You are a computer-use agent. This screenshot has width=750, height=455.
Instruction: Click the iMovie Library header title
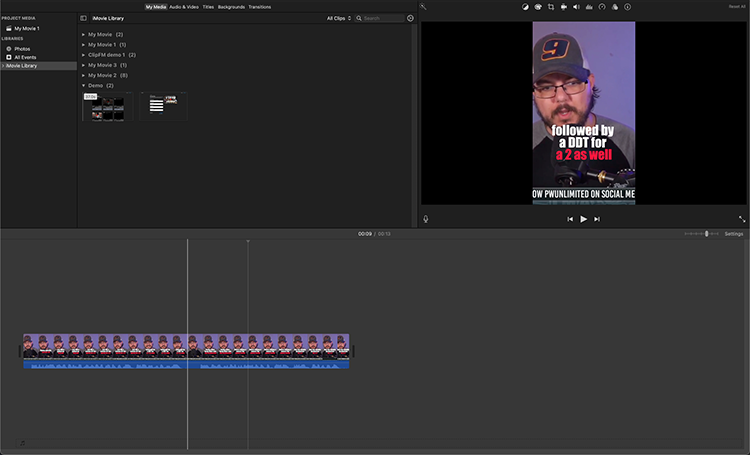(108, 18)
